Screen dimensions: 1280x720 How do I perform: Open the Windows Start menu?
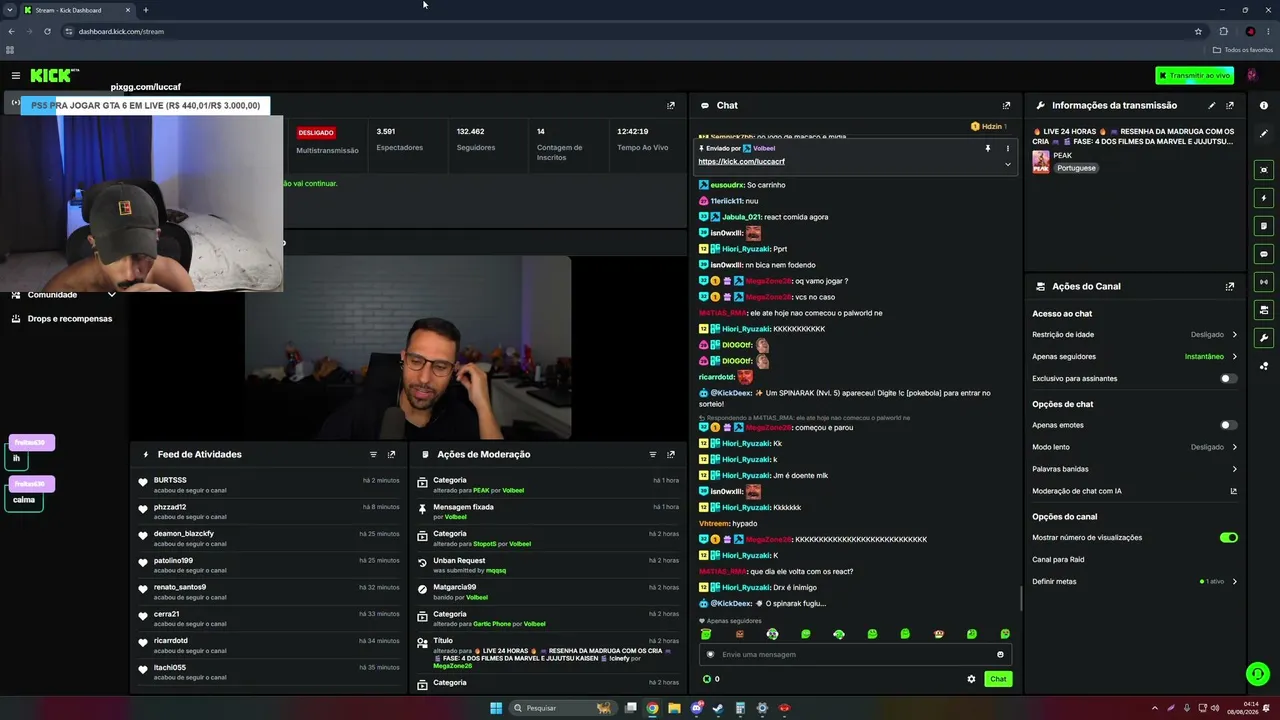click(496, 708)
